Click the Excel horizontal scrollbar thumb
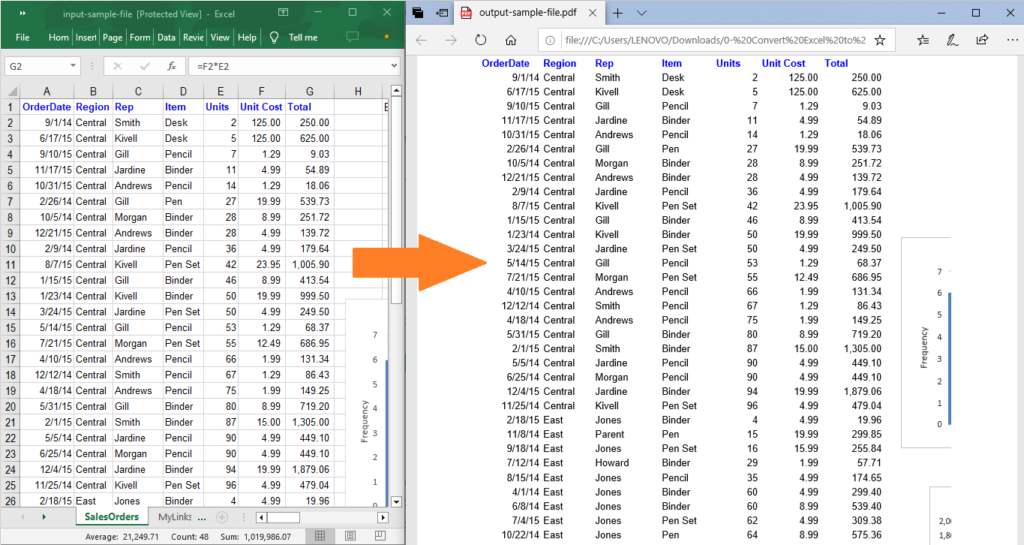The image size is (1024, 545). [282, 517]
